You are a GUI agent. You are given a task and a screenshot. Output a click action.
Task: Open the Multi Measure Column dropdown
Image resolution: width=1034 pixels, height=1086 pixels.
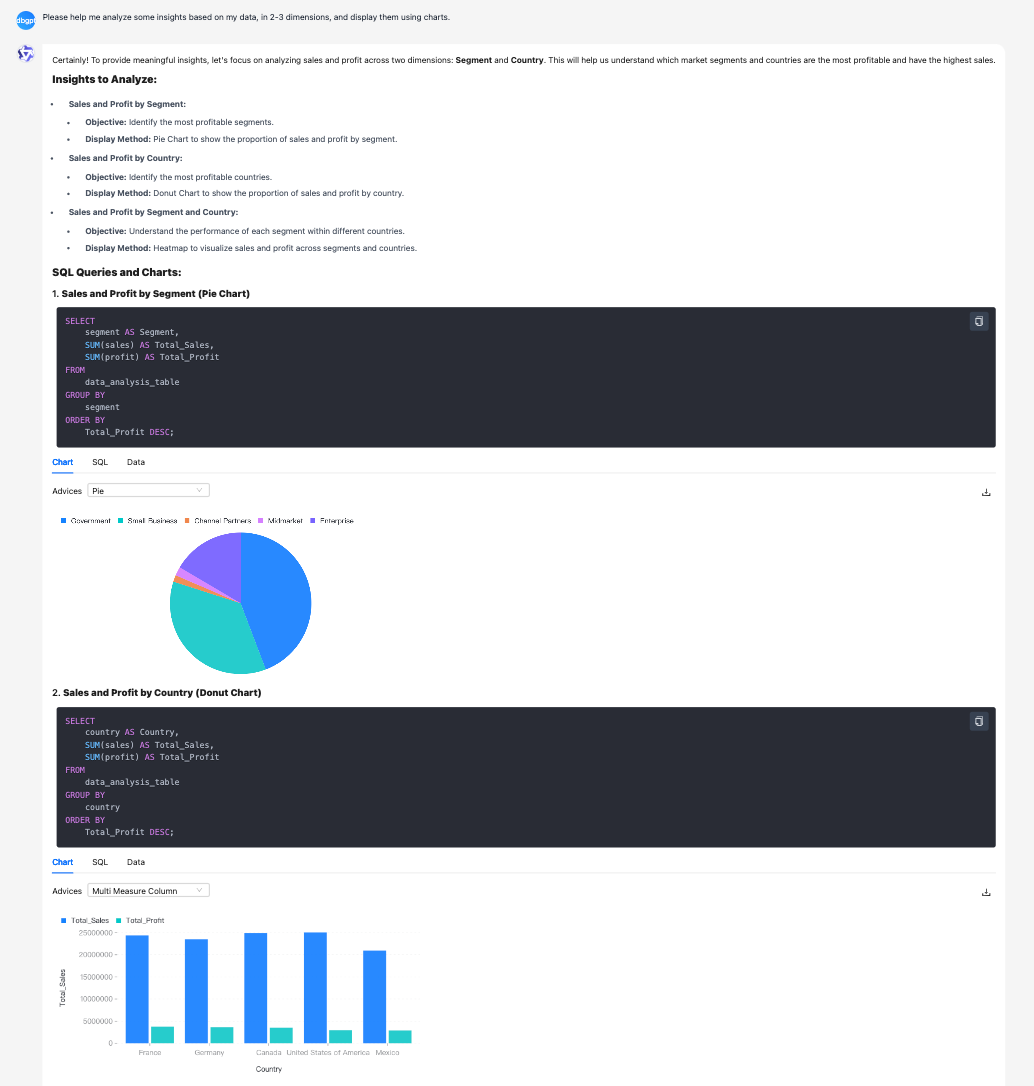(x=148, y=891)
